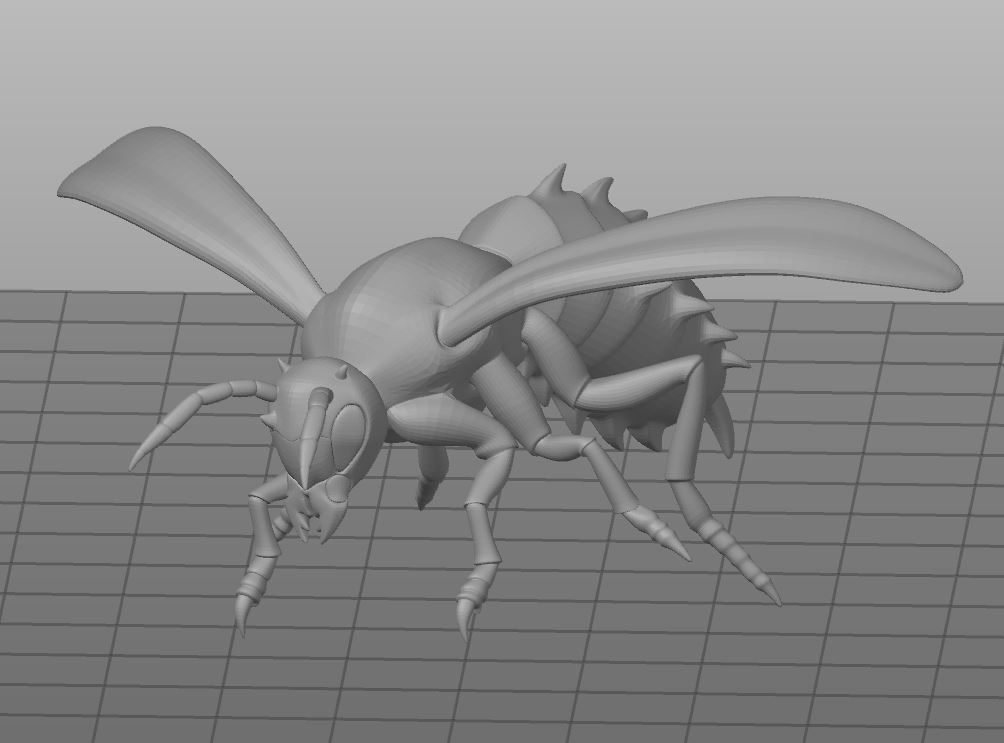This screenshot has width=1004, height=743.
Task: Click the oval compound eye on head
Action: click(348, 436)
